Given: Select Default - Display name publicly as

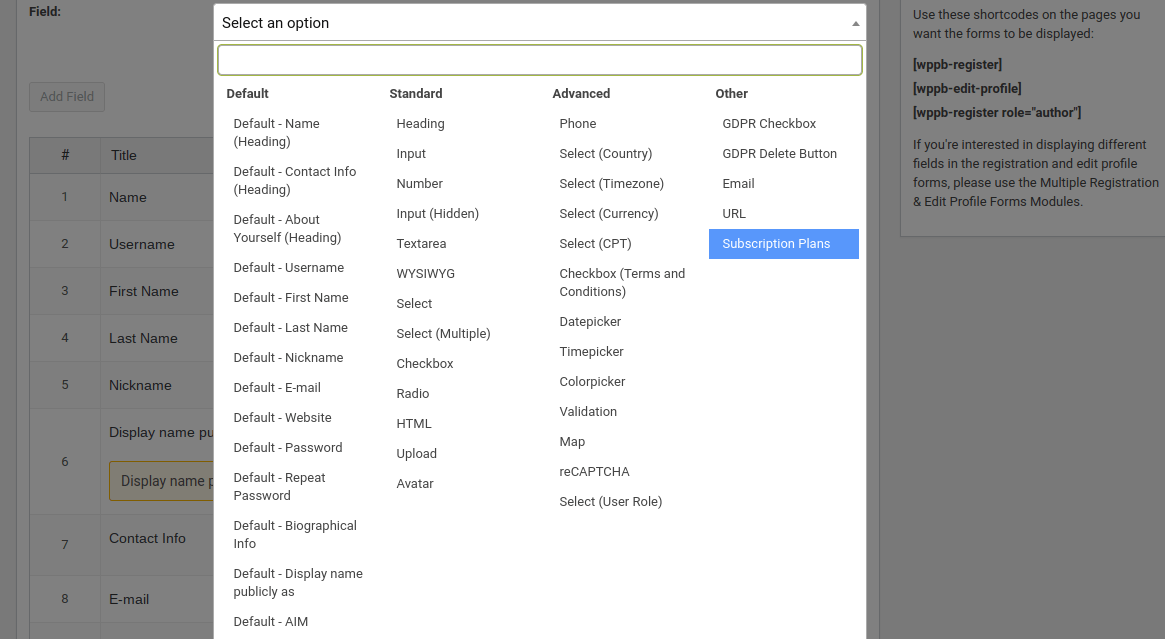Looking at the screenshot, I should tap(296, 583).
